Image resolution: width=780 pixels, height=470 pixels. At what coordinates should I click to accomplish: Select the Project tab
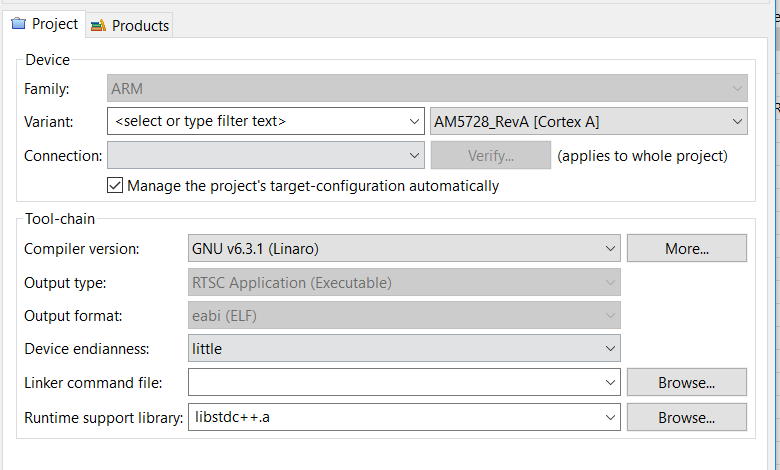[54, 24]
